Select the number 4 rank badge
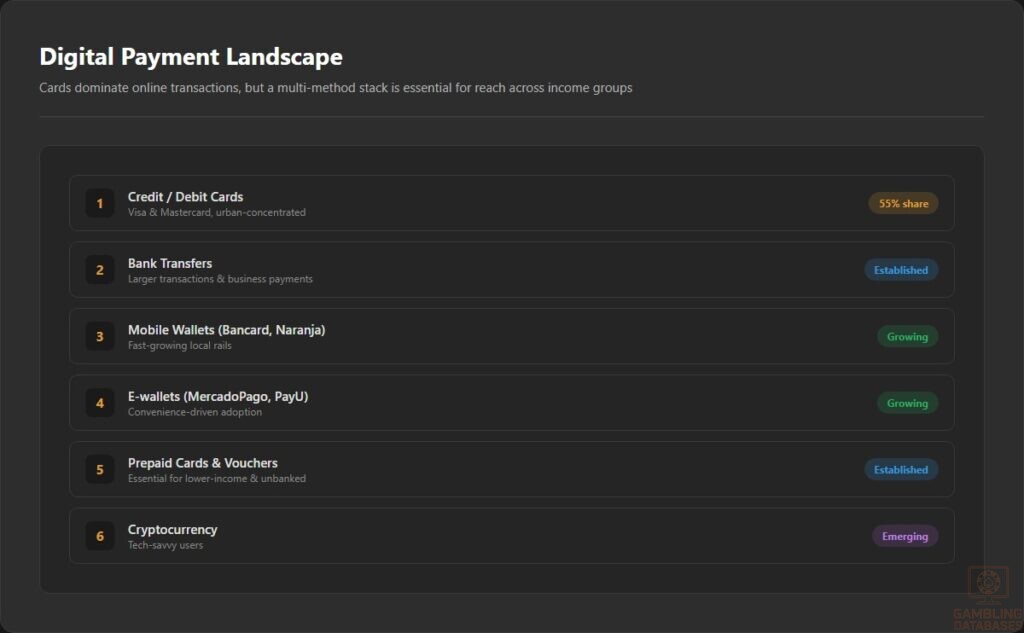Screen dimensions: 1024x633 [x=100, y=403]
